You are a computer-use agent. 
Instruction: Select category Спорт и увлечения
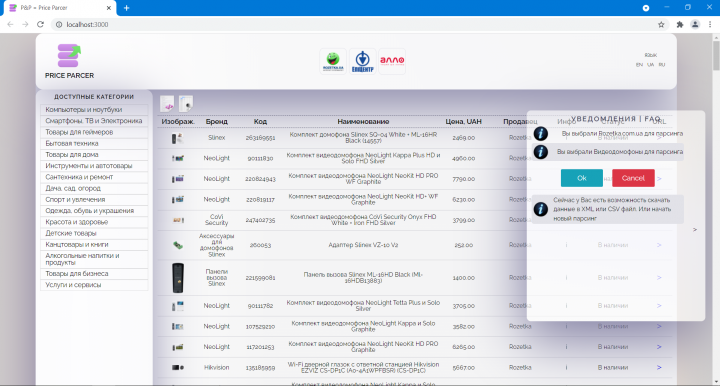(x=94, y=200)
